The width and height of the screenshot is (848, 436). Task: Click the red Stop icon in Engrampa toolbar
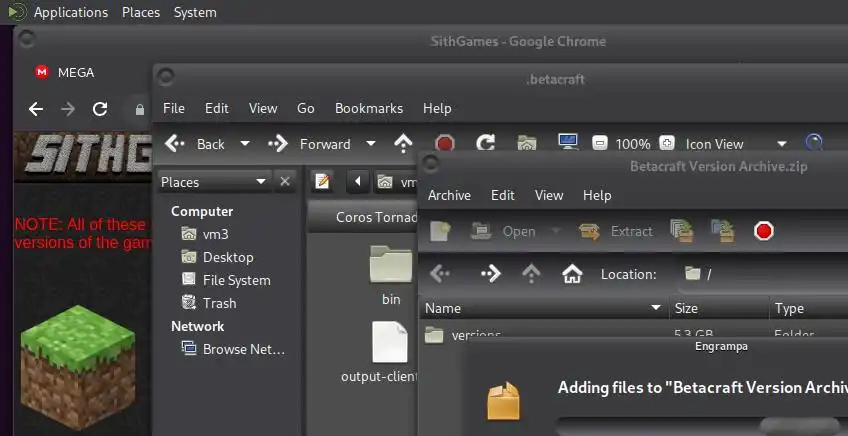click(x=764, y=232)
